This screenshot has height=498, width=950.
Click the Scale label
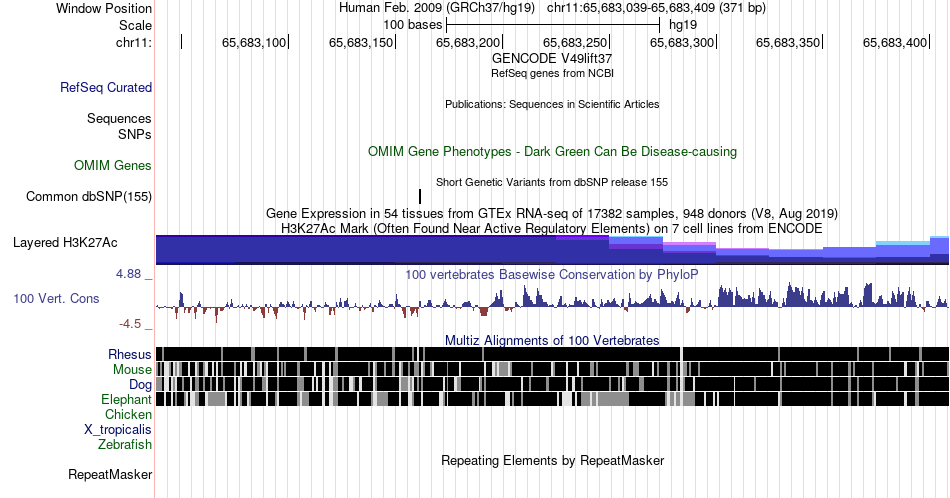[135, 25]
